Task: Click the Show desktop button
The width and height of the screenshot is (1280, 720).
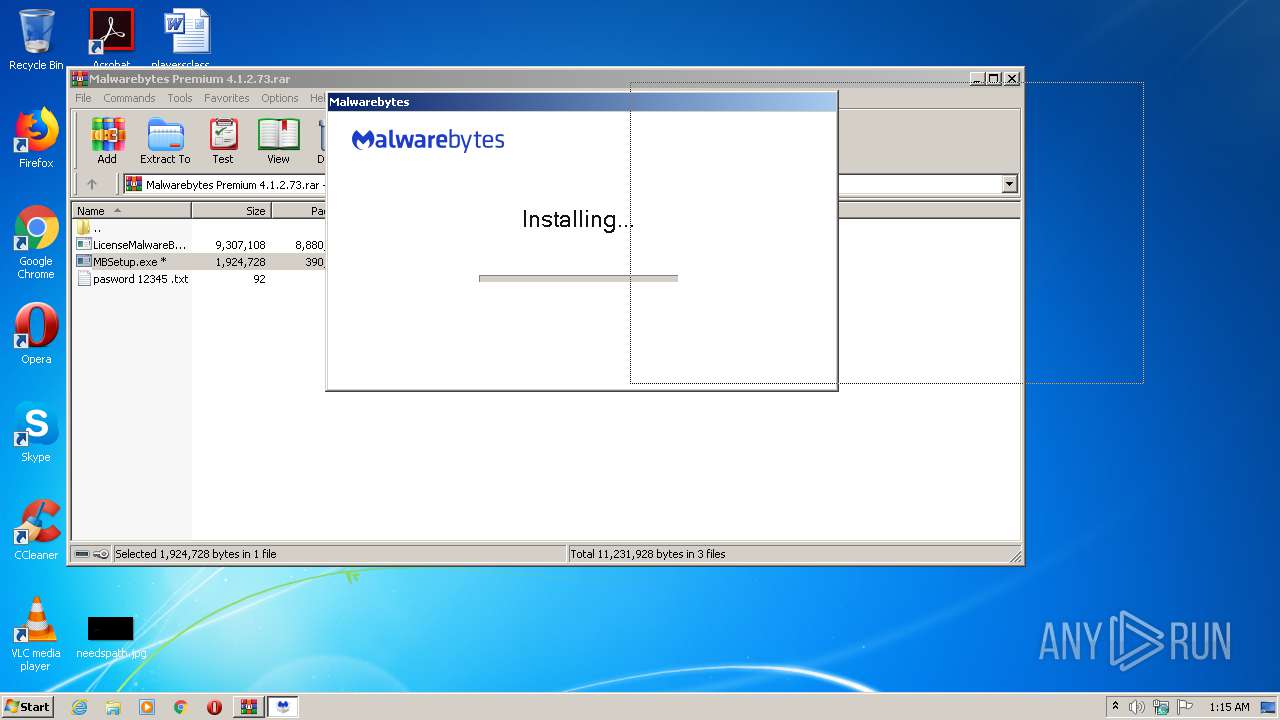Action: pos(1269,707)
